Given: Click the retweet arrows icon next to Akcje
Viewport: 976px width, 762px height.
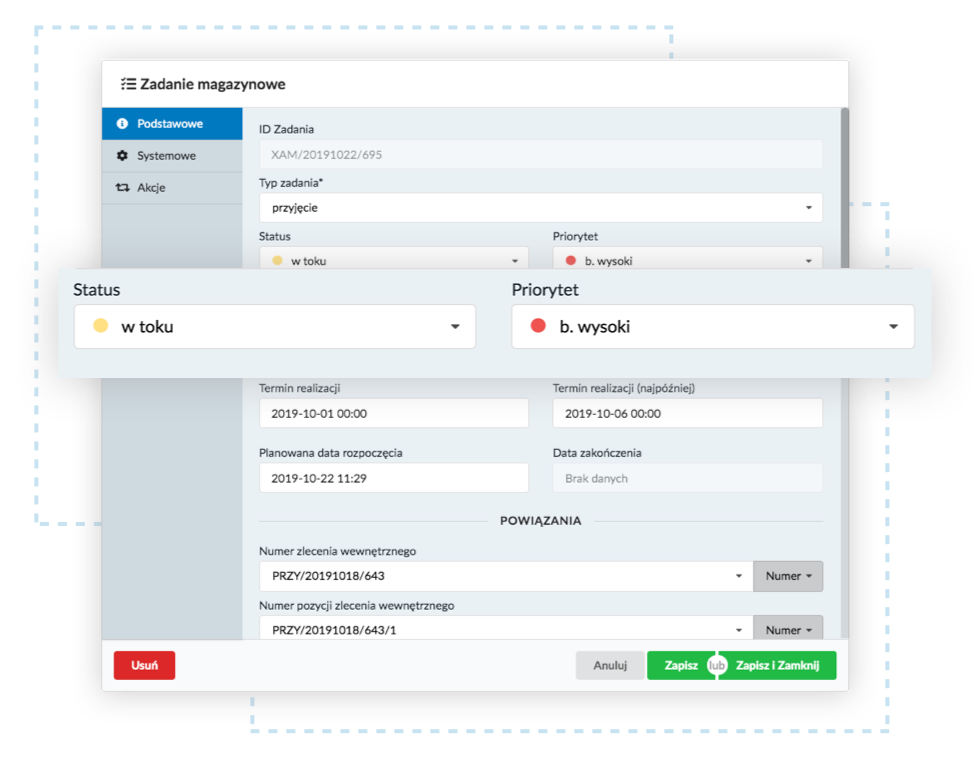Looking at the screenshot, I should (x=123, y=187).
